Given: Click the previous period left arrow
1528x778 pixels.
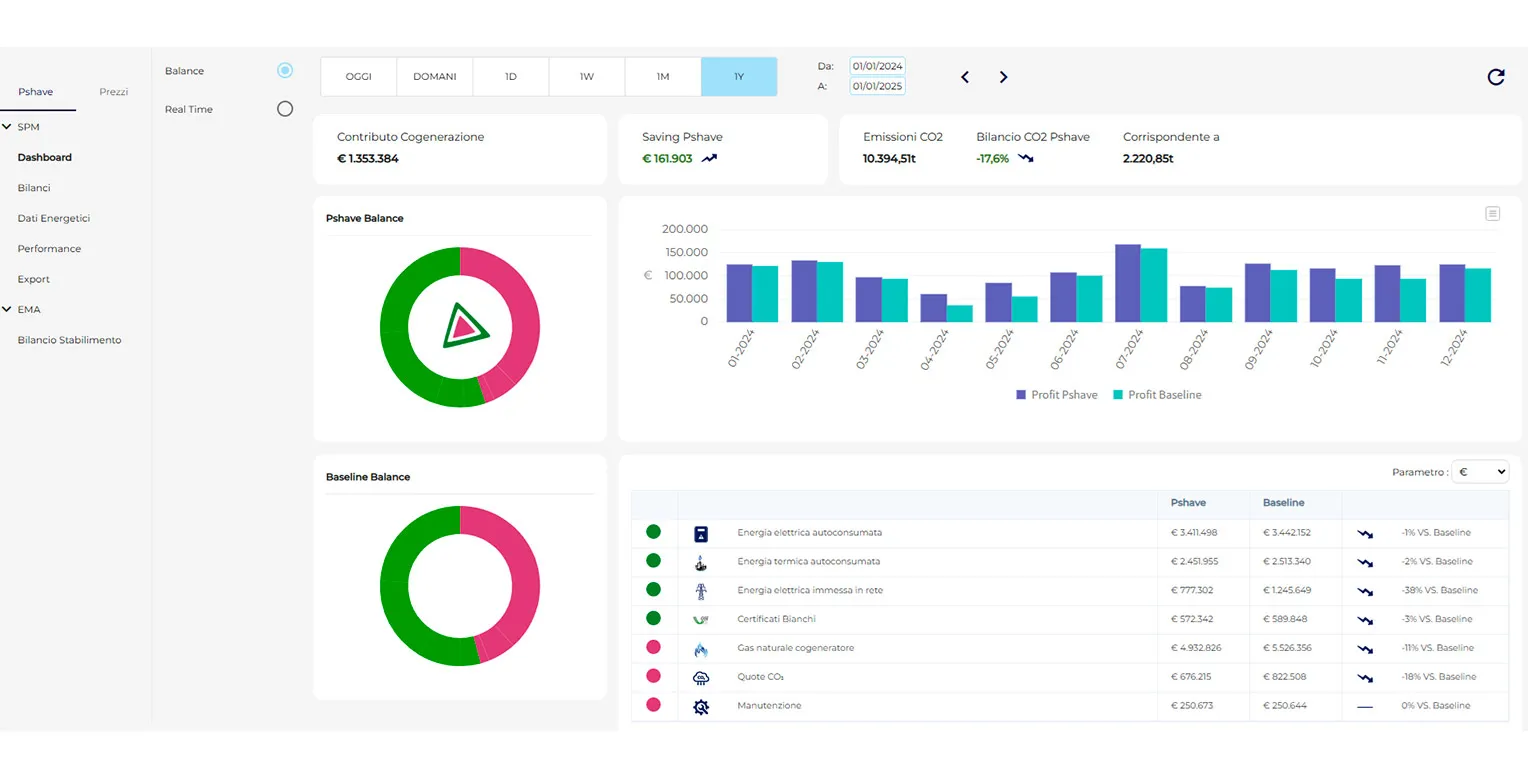Looking at the screenshot, I should [965, 77].
